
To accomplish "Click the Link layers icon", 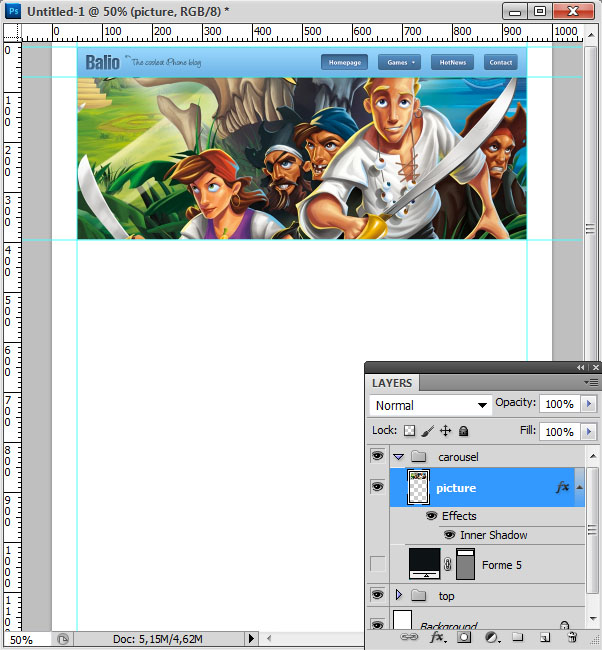I will coord(408,637).
